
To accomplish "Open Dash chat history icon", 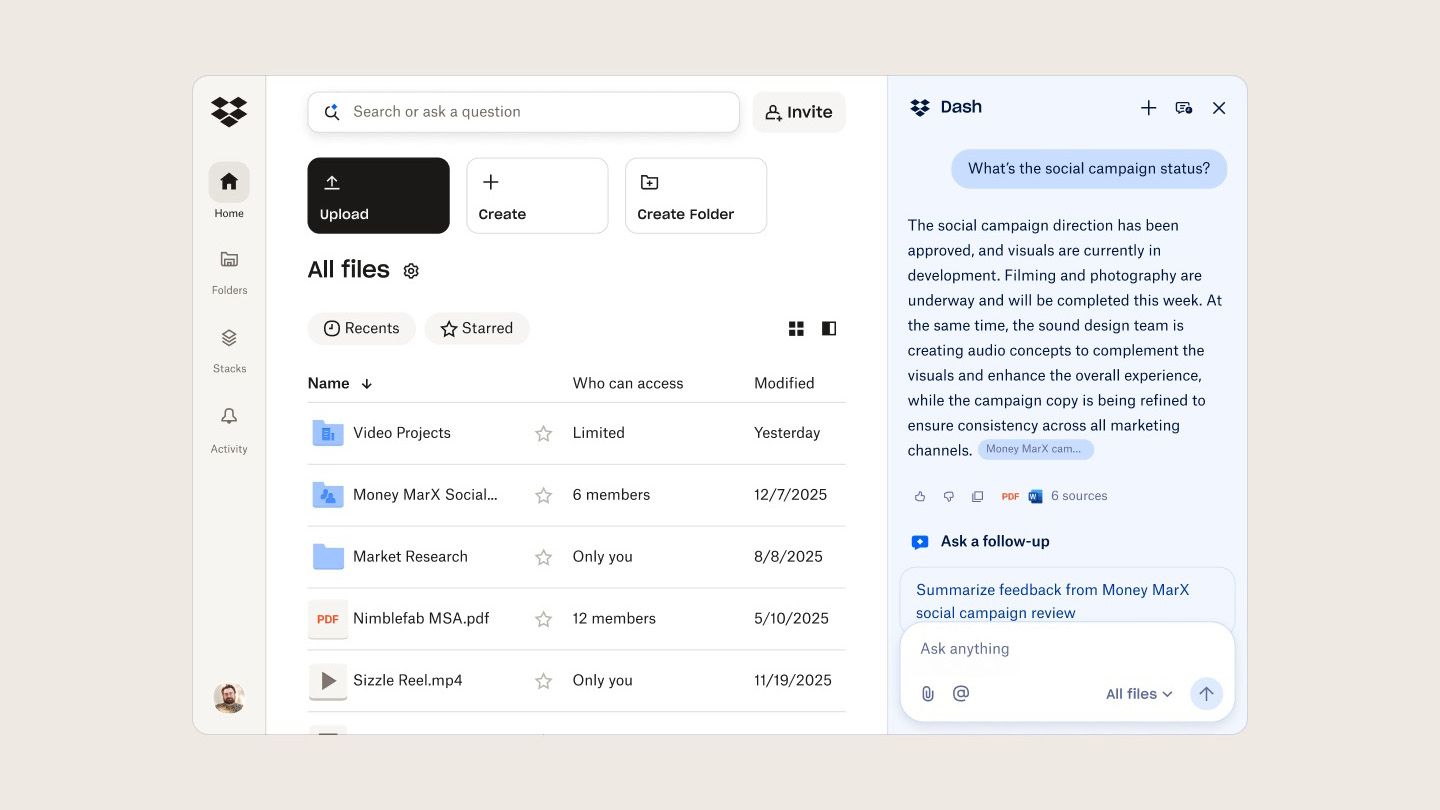I will point(1183,107).
